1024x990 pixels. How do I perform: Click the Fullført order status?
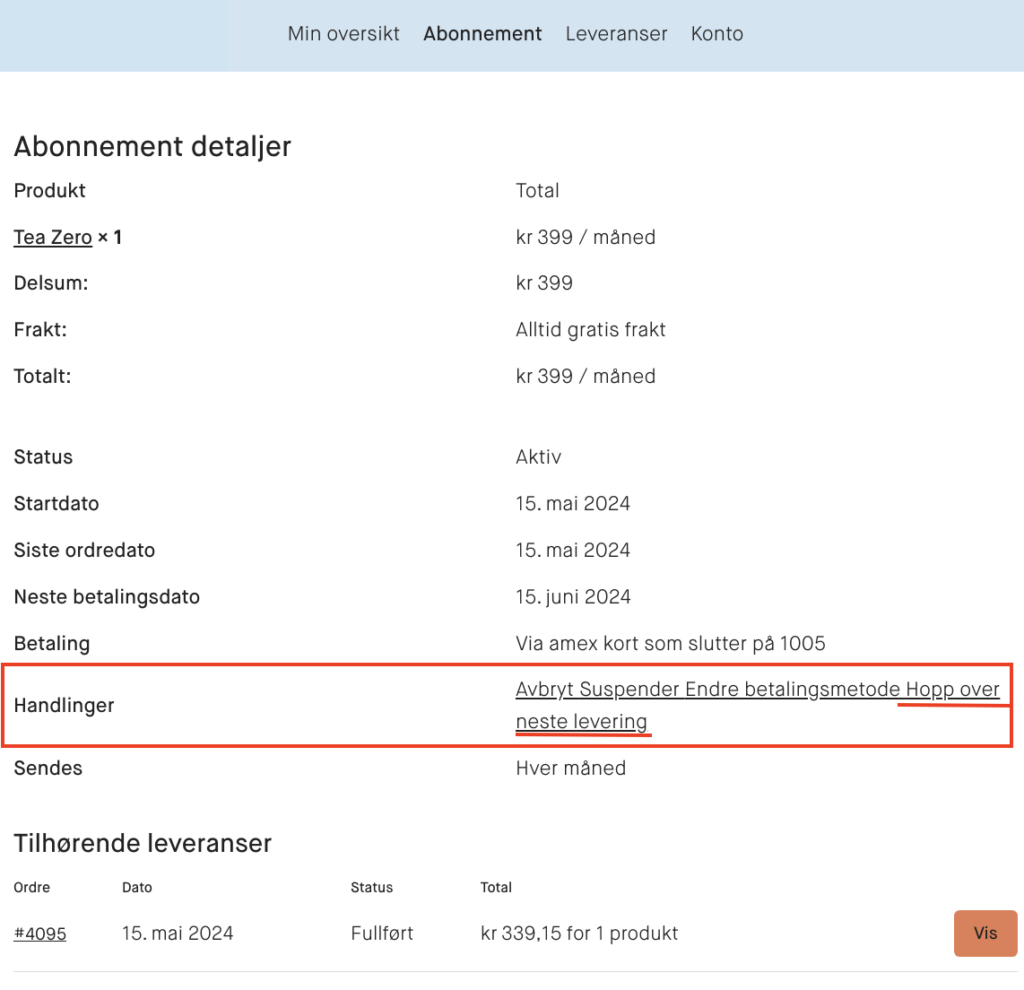coord(381,934)
